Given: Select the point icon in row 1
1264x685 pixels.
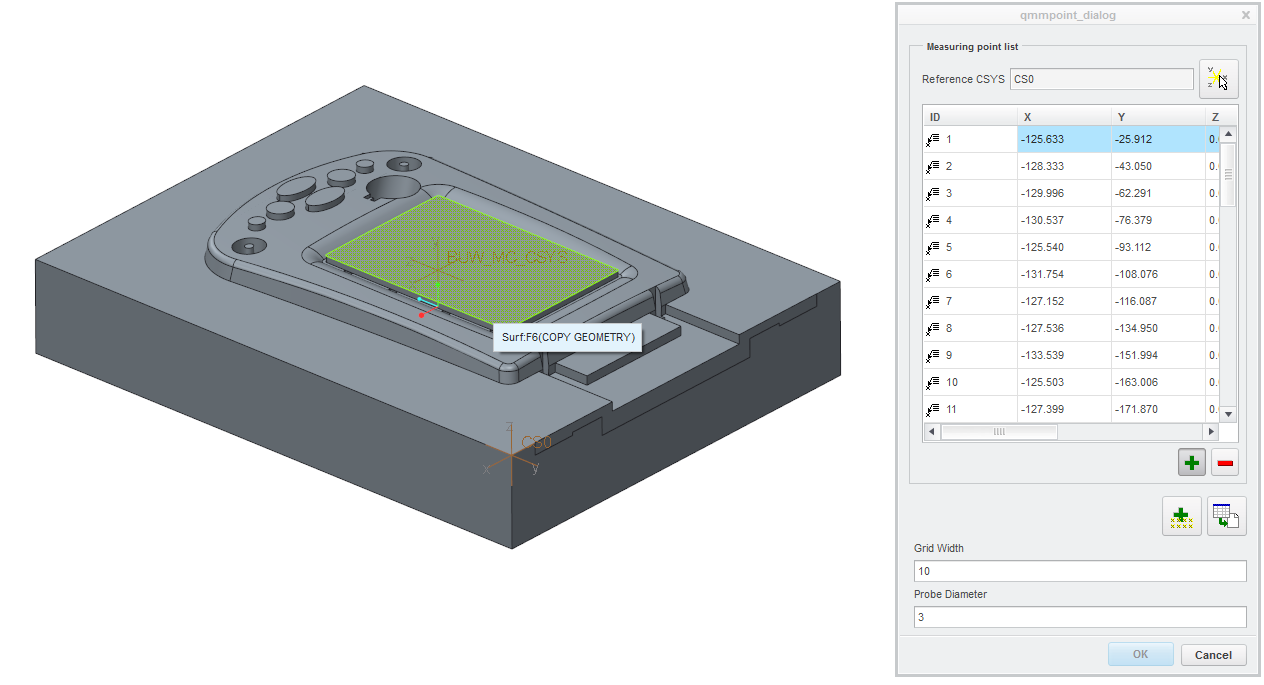Looking at the screenshot, I should [933, 139].
